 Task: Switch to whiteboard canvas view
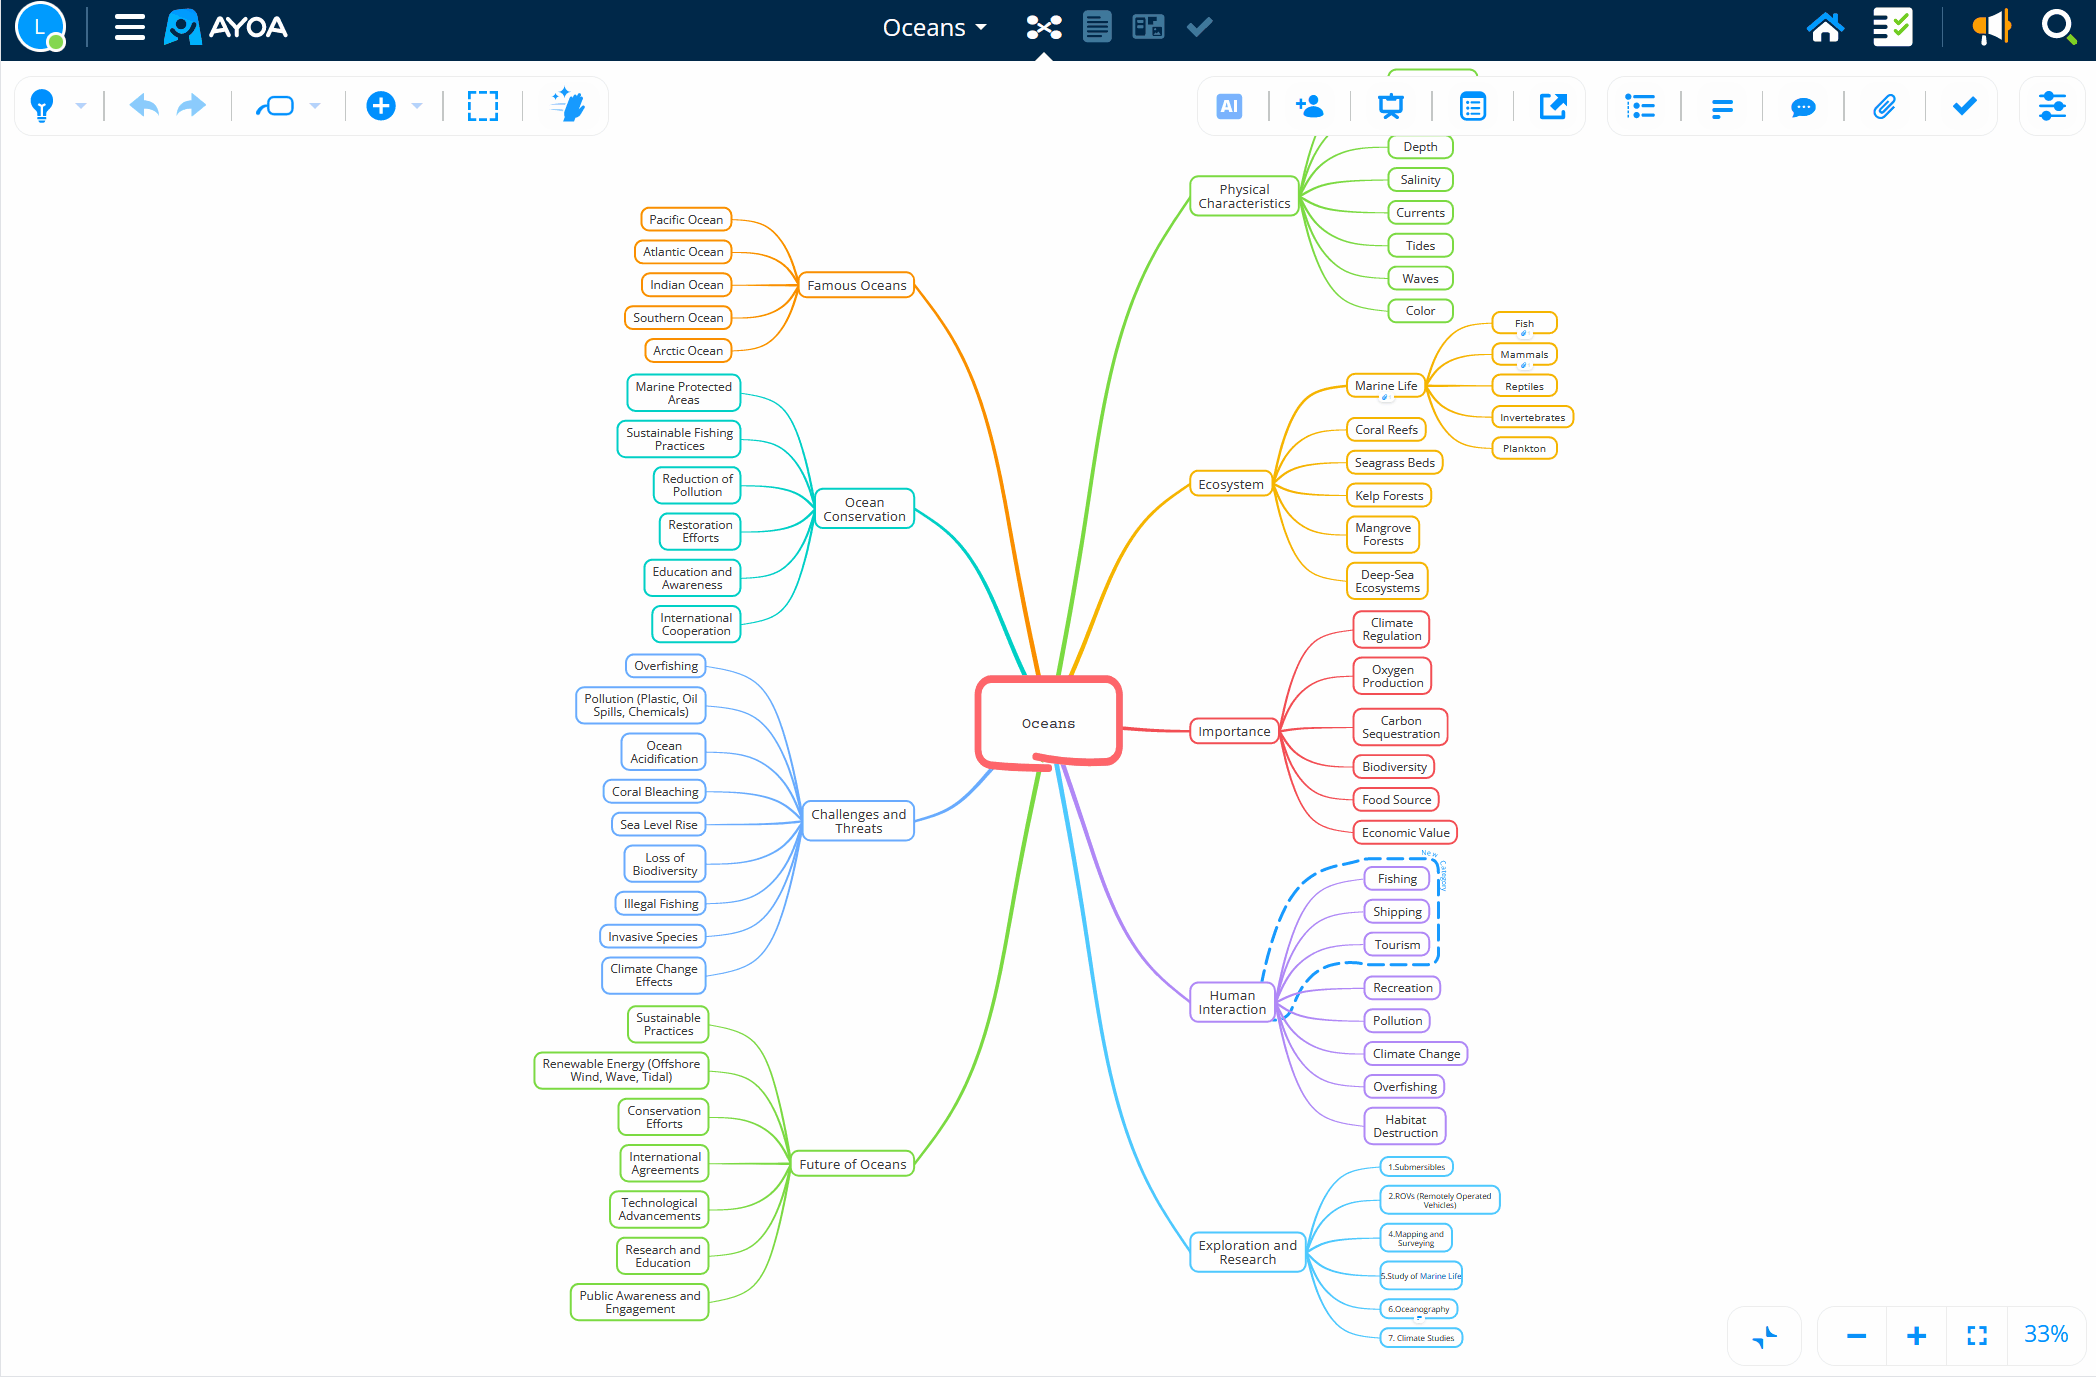[x=1148, y=27]
